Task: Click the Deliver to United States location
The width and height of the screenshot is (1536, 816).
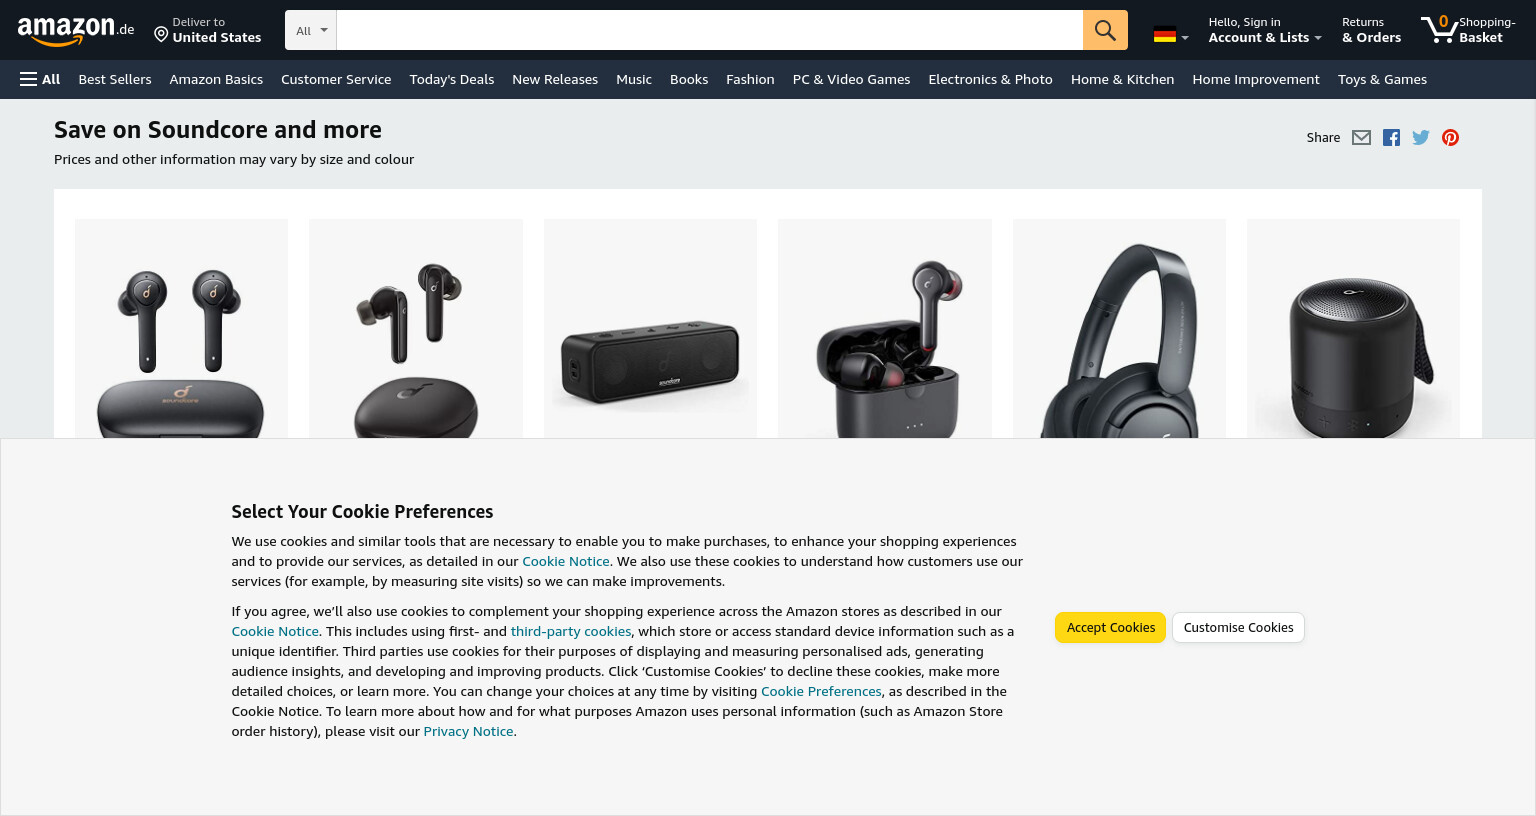Action: [208, 30]
